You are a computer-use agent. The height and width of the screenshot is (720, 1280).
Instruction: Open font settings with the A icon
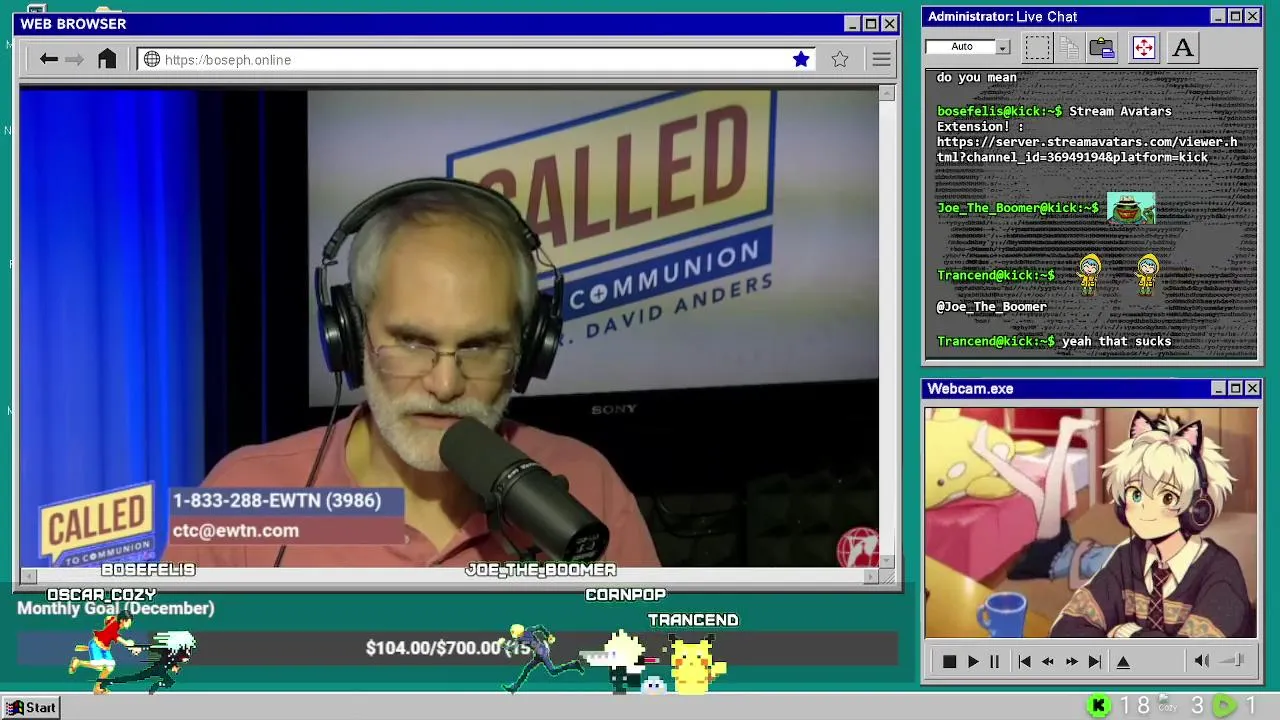pos(1182,47)
